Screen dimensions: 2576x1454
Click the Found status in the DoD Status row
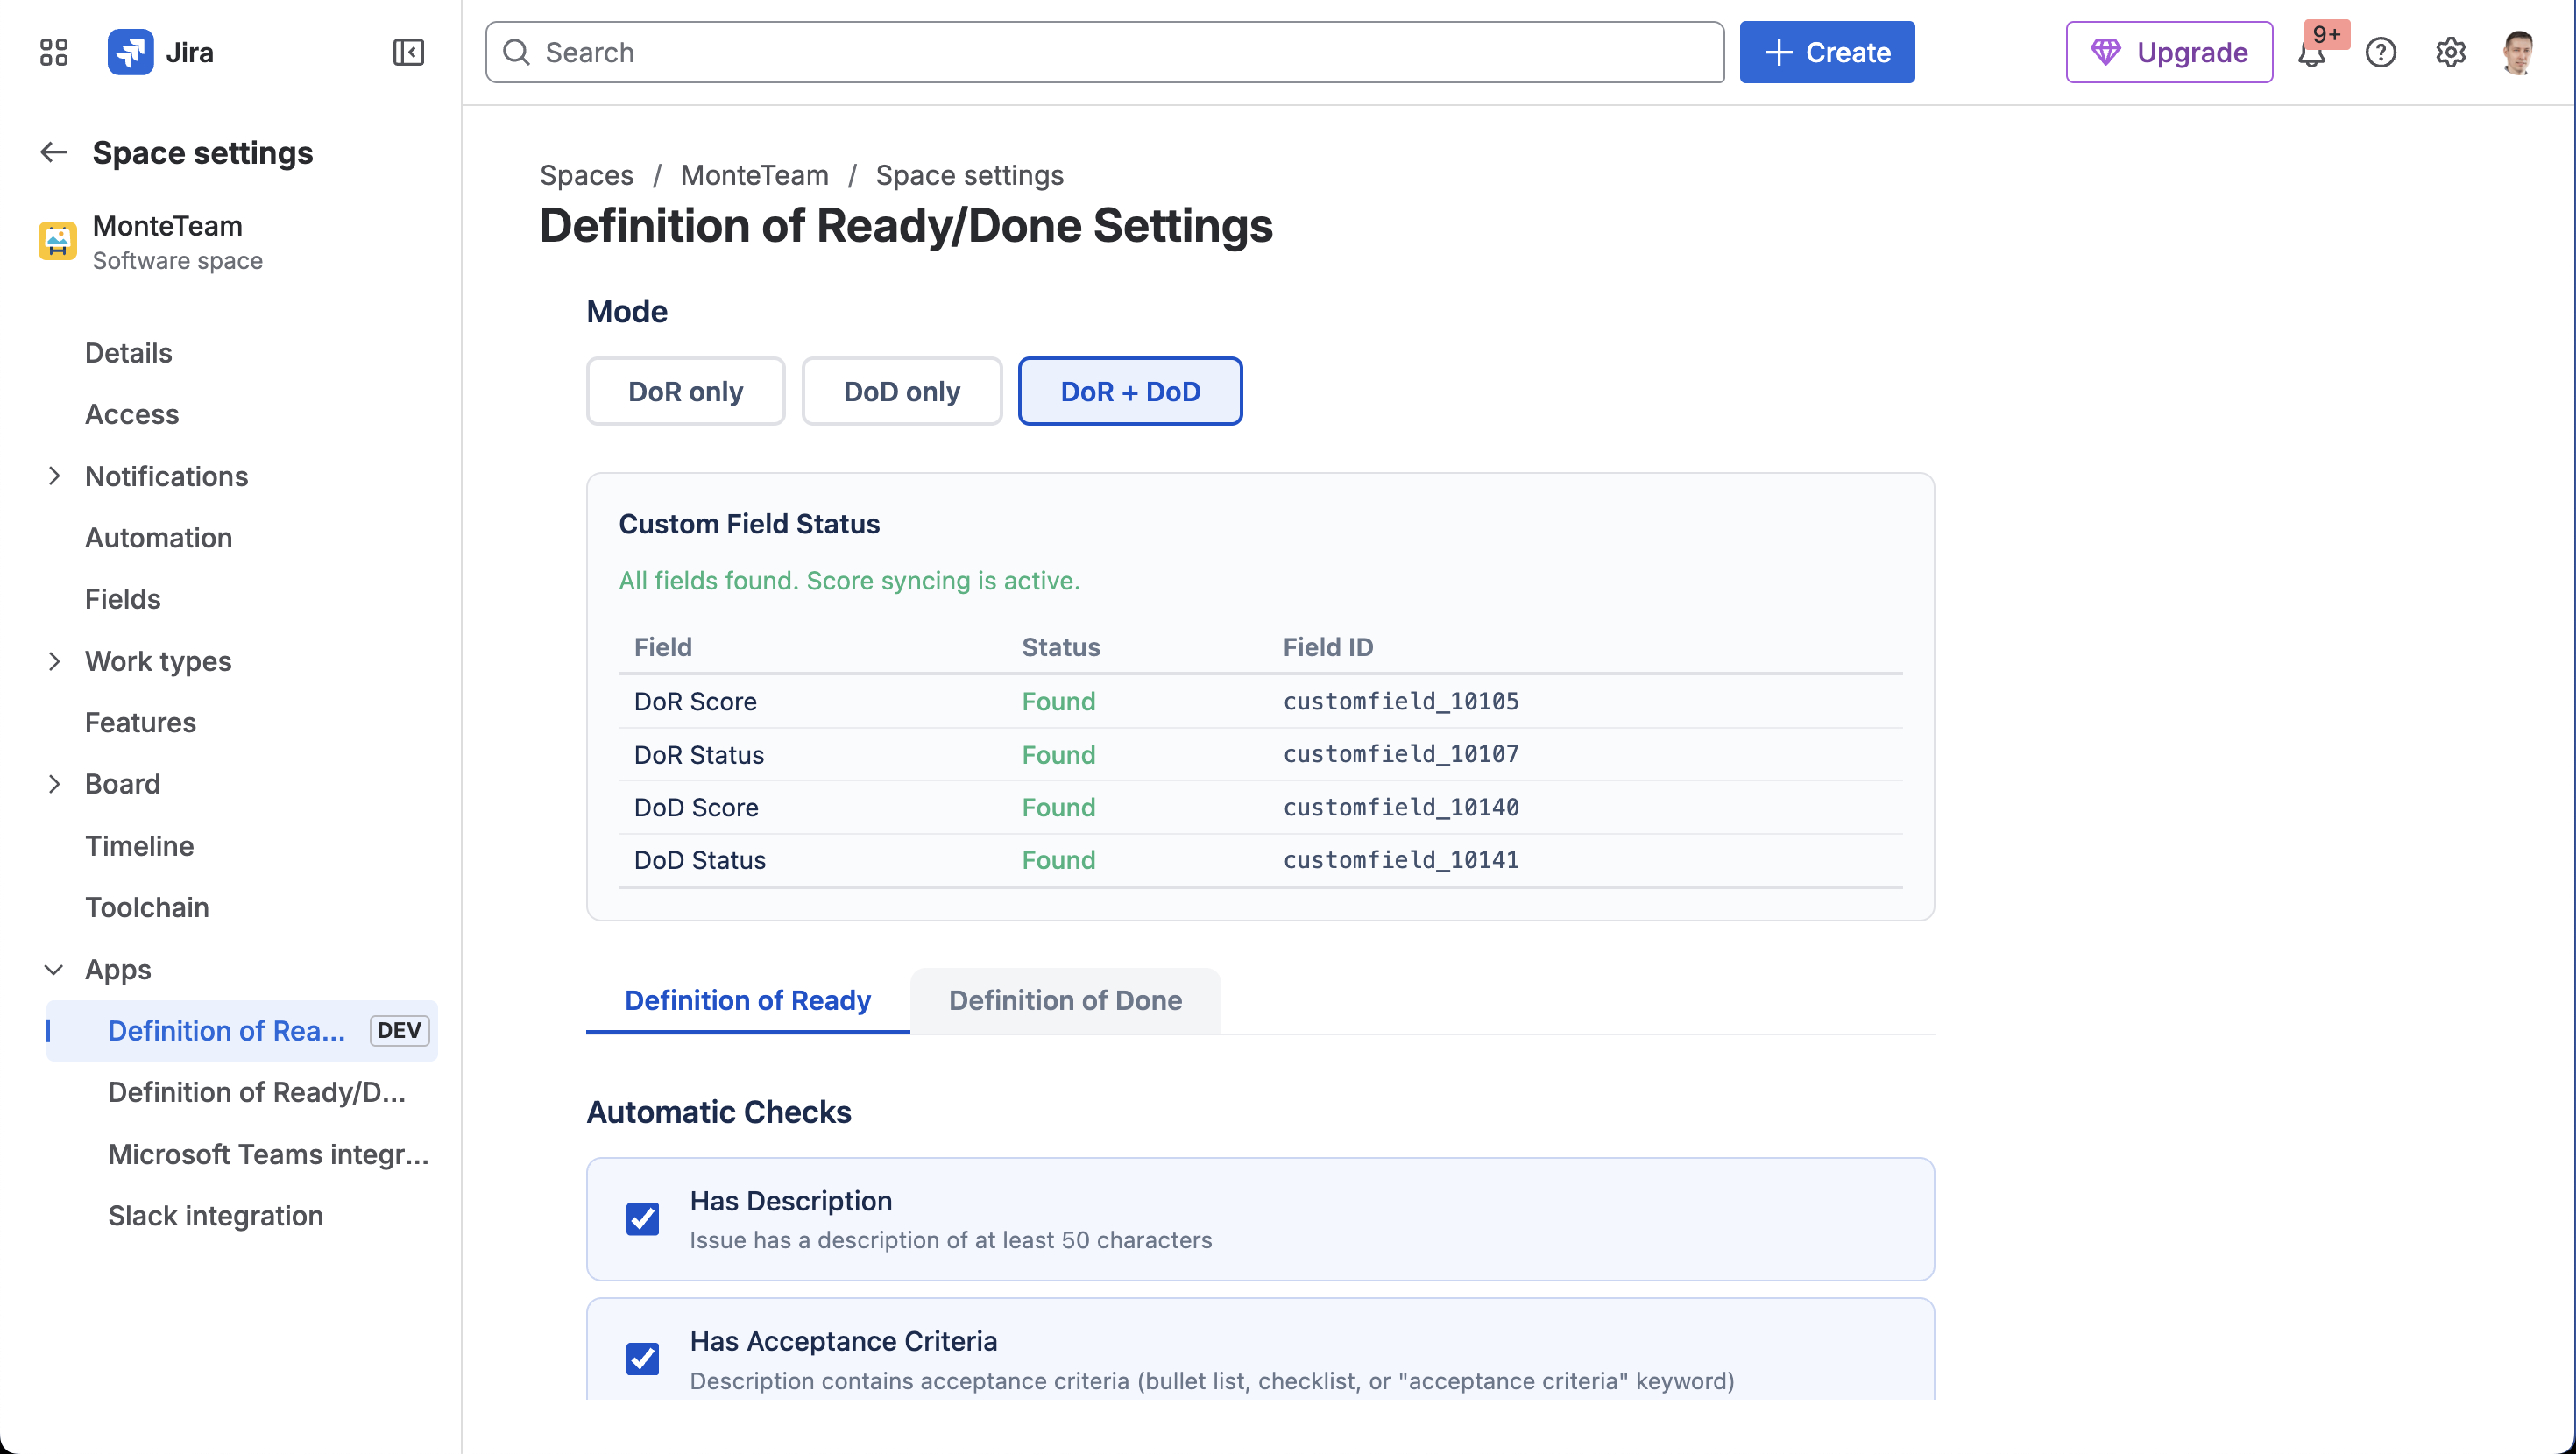point(1058,860)
